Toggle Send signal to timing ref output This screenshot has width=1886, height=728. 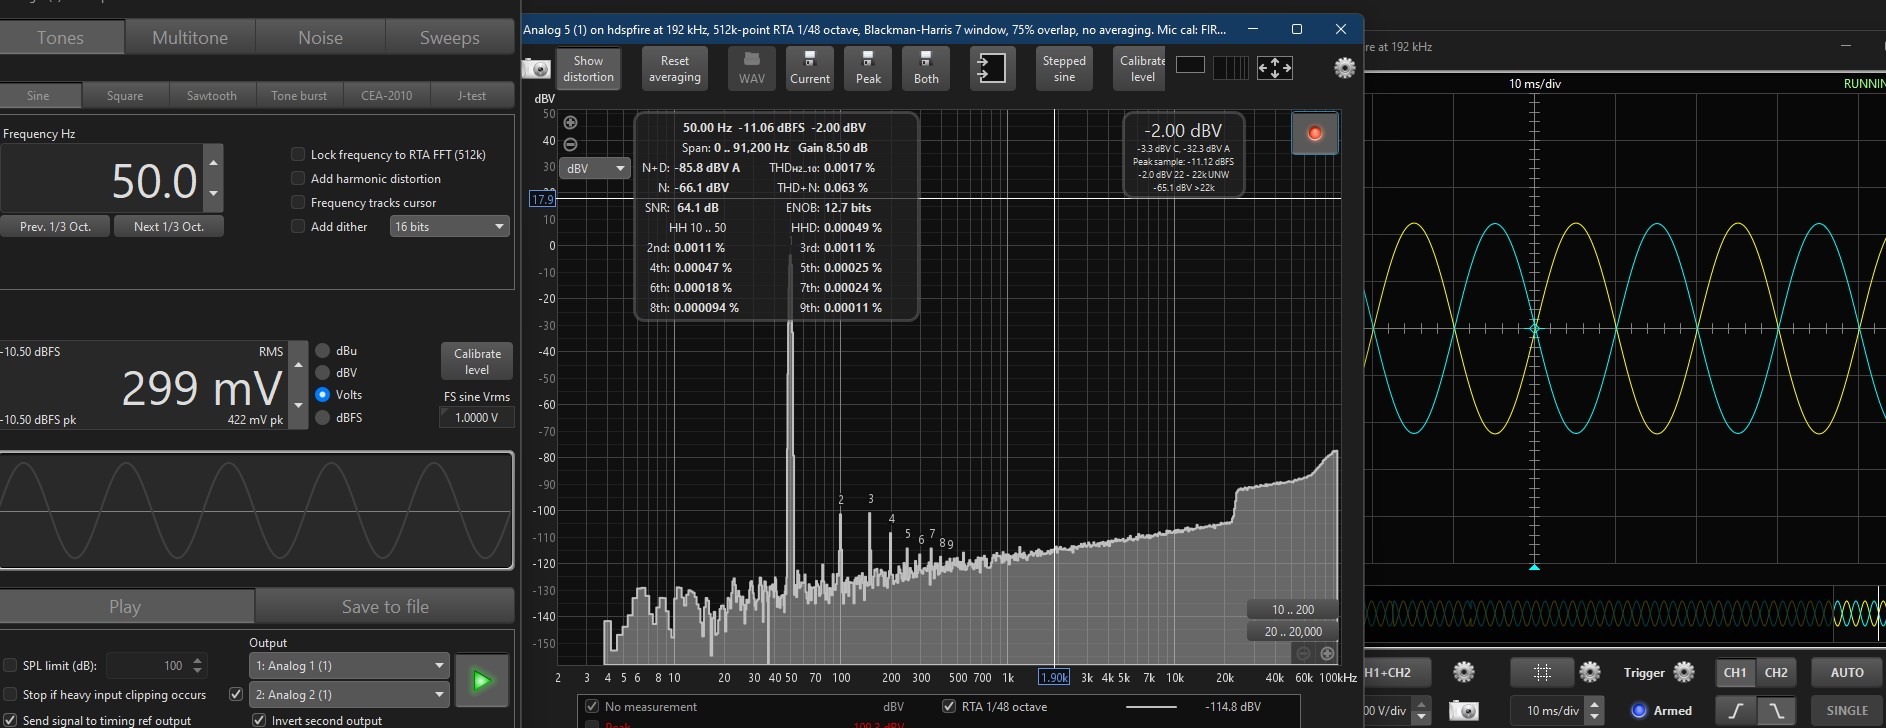click(x=11, y=720)
